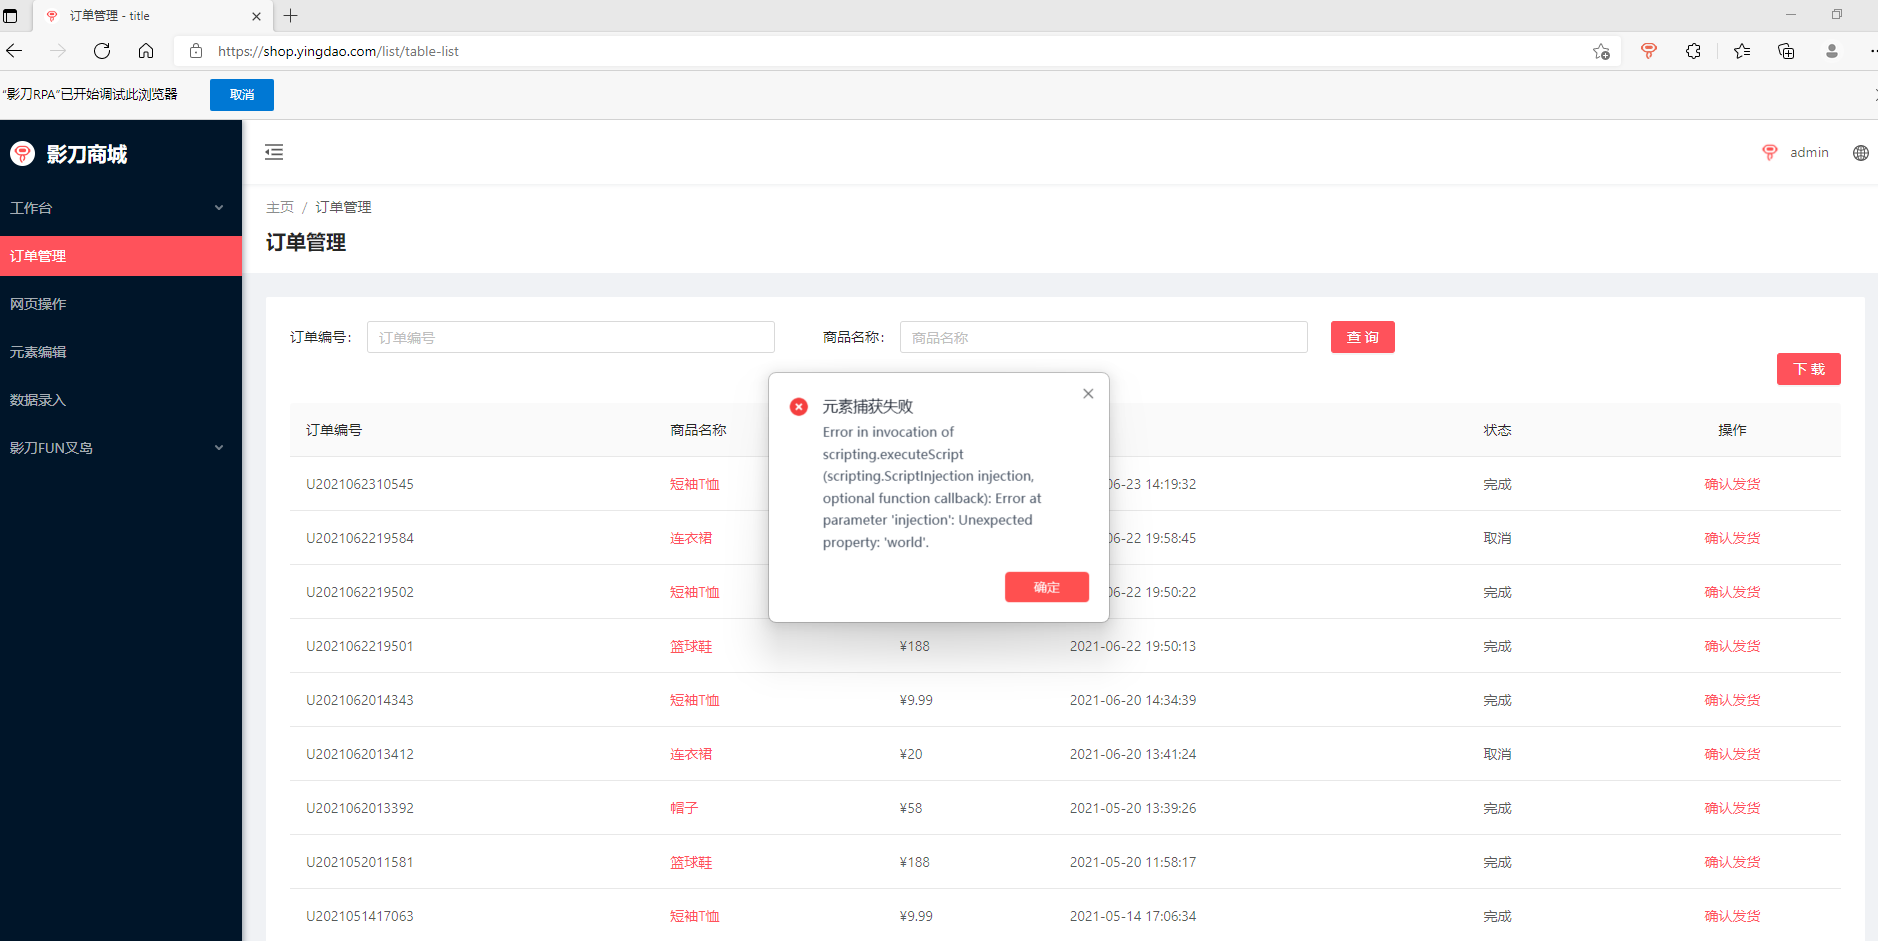This screenshot has height=941, width=1878.
Task: Open the Favorites list icon
Action: point(1742,51)
